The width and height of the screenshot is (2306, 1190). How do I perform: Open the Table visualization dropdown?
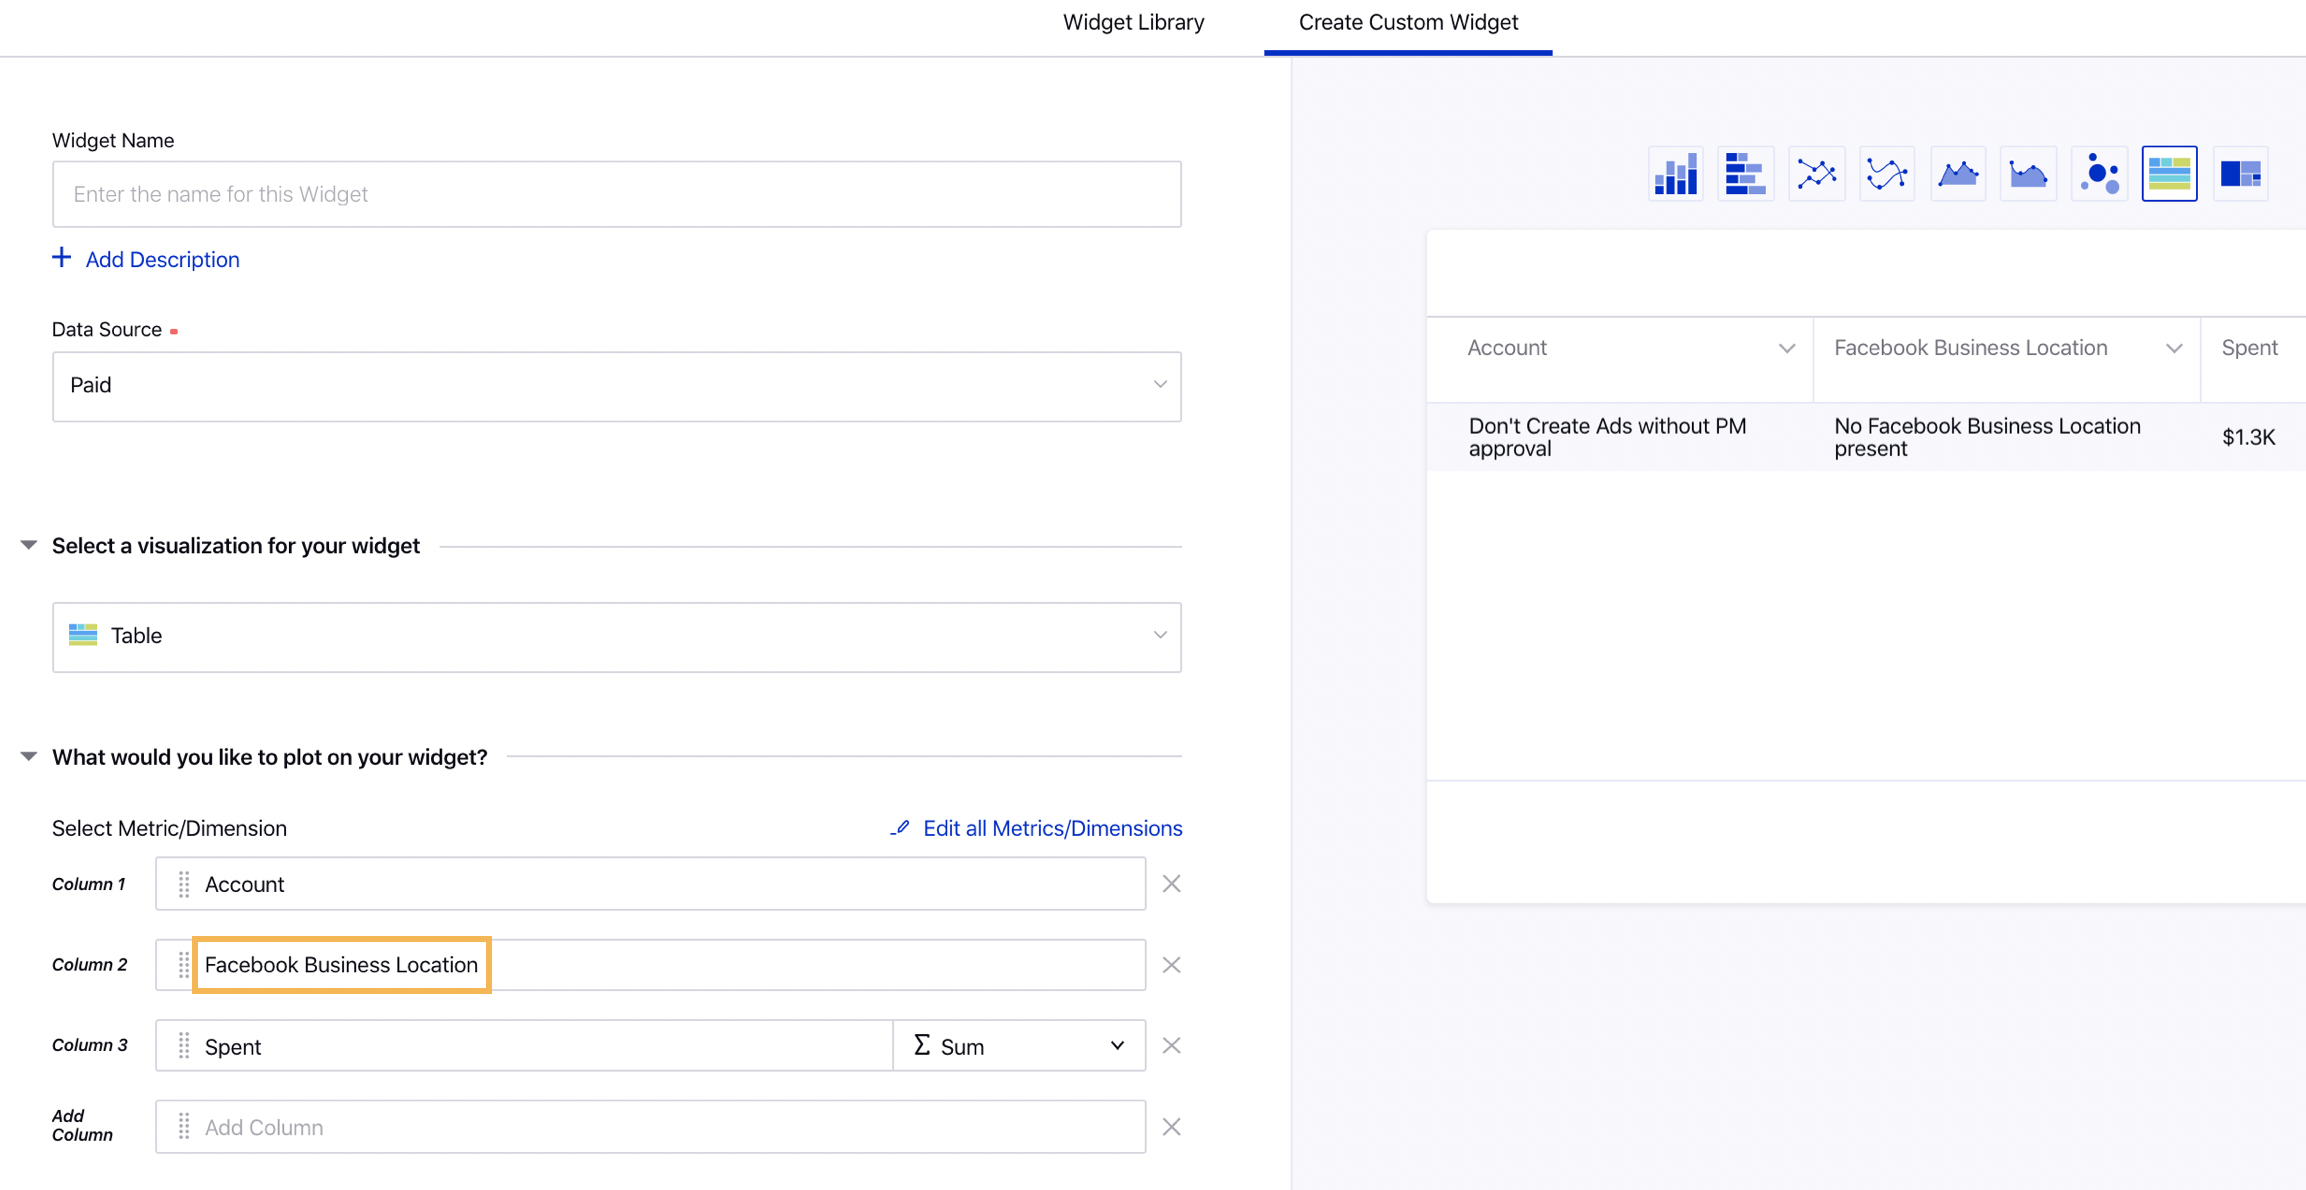pos(617,637)
